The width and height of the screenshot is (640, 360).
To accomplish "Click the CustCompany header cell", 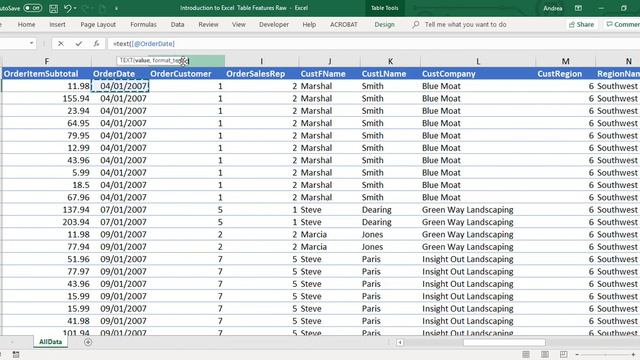I will pos(478,74).
